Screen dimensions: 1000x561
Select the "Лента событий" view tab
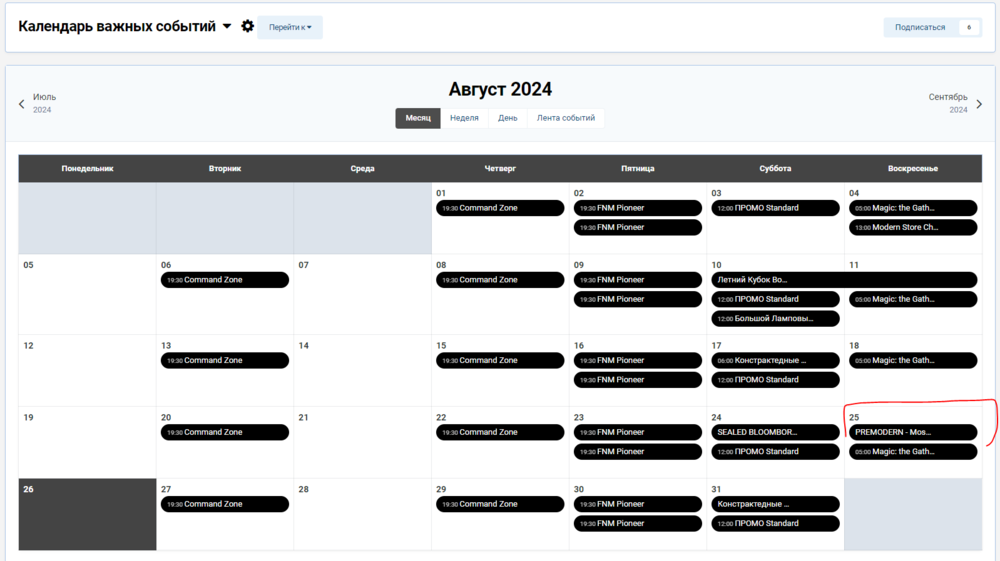[x=565, y=118]
